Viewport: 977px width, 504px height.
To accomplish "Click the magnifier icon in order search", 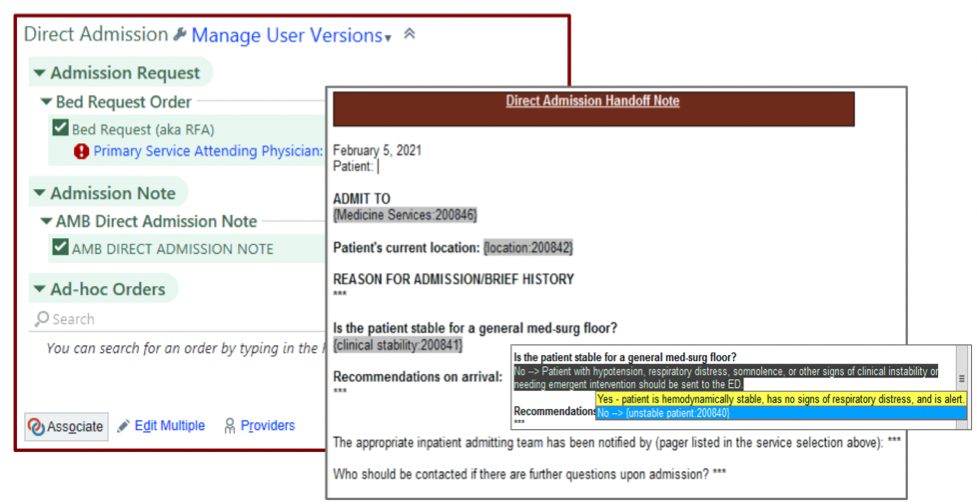I will (x=41, y=319).
